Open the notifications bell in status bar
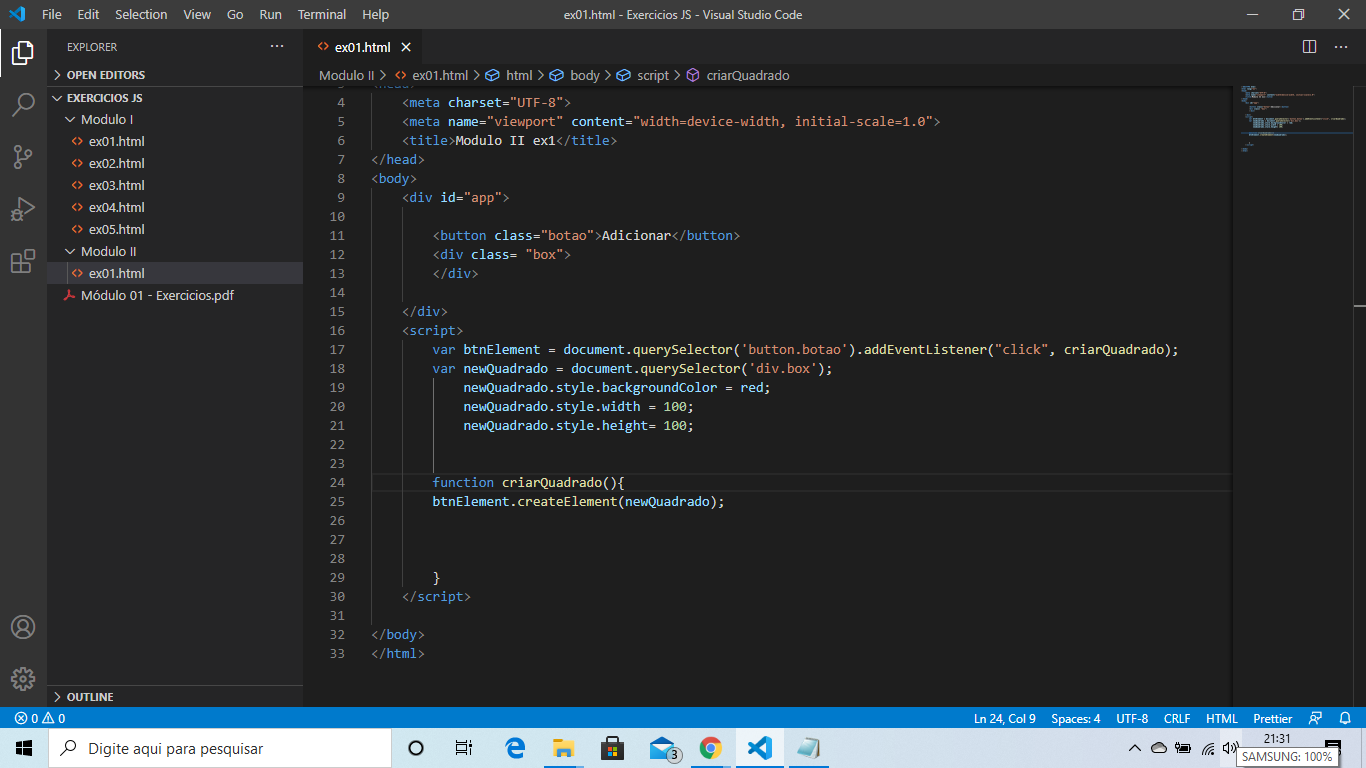1366x768 pixels. point(1345,718)
